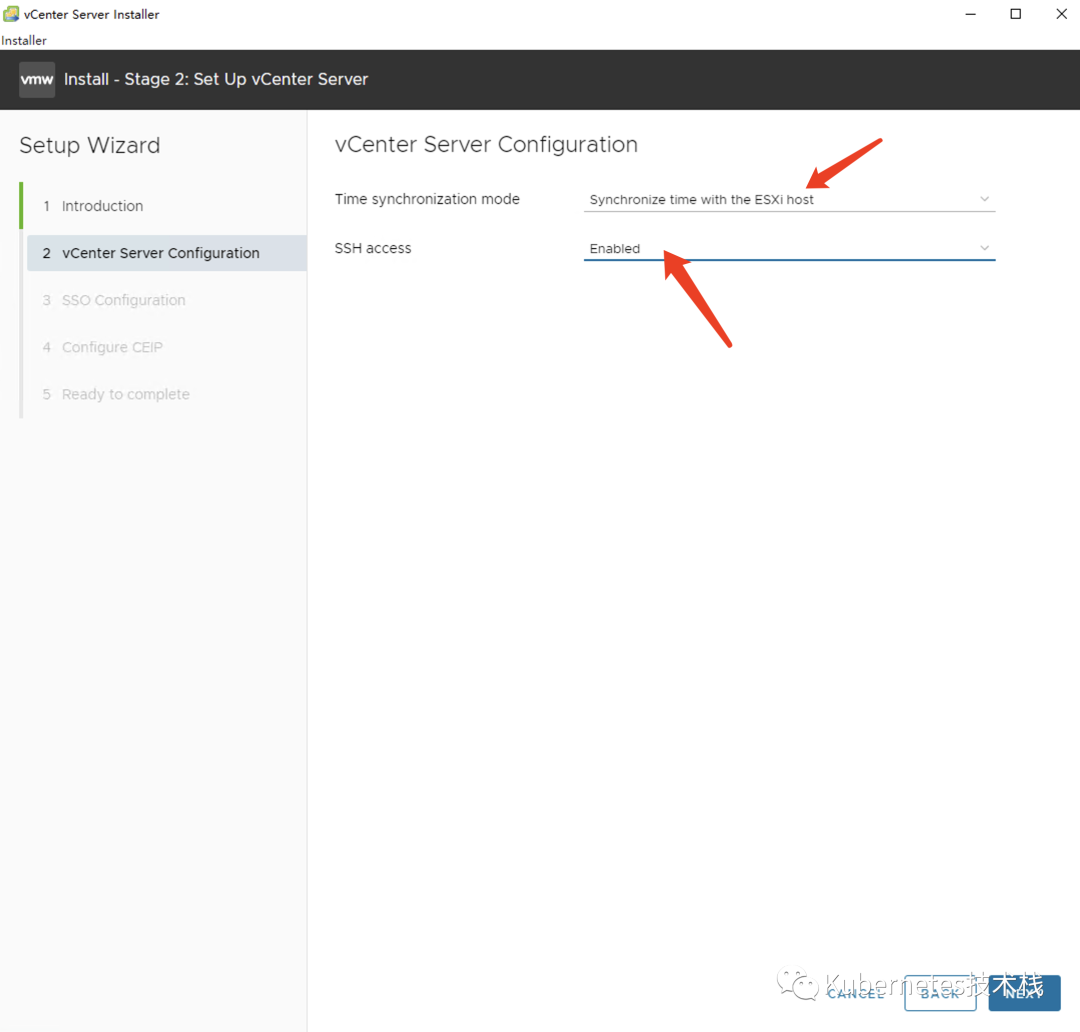Open the Time synchronization mode dropdown

point(789,199)
